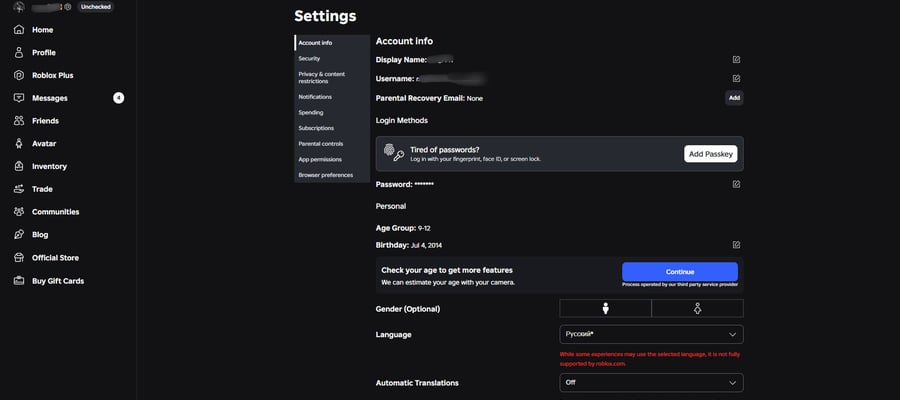Open the Language dropdown

pyautogui.click(x=651, y=335)
